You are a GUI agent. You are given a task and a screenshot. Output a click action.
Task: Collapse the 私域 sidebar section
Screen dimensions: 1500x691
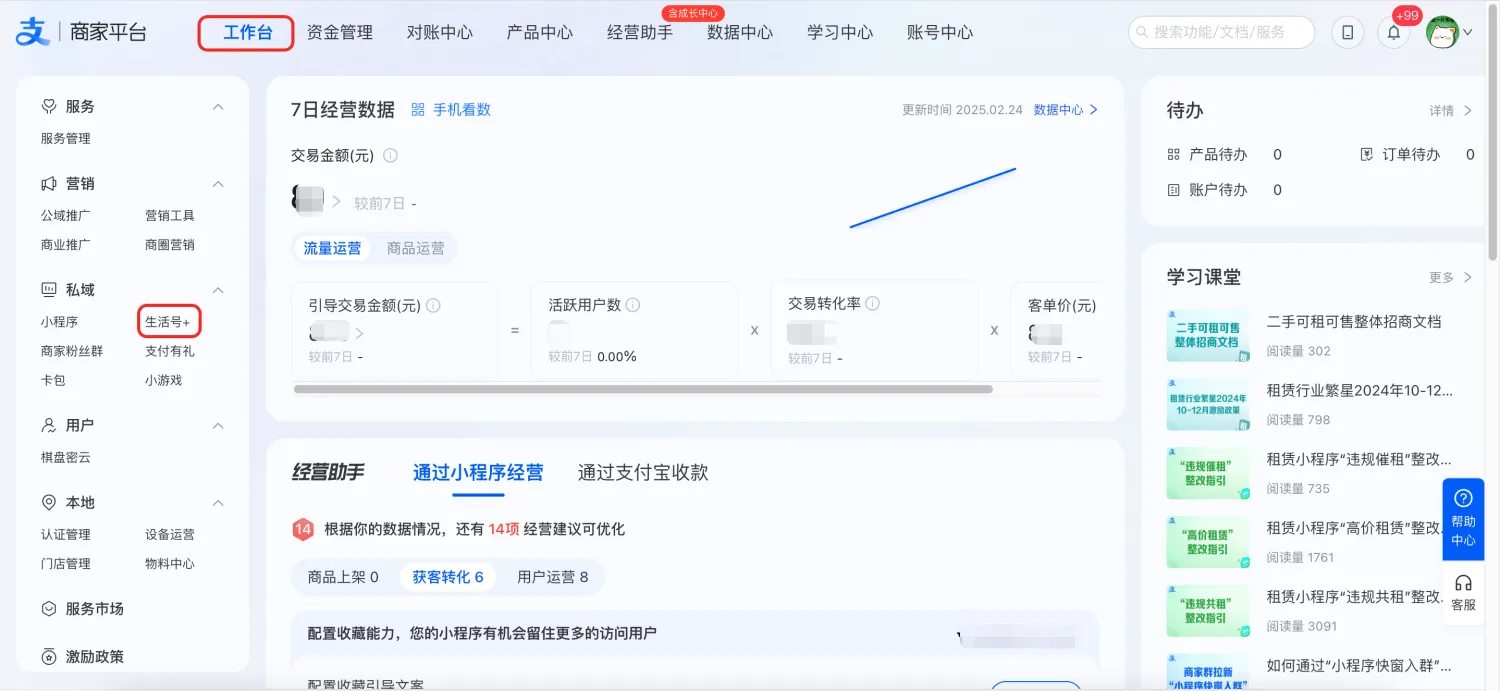click(x=218, y=290)
